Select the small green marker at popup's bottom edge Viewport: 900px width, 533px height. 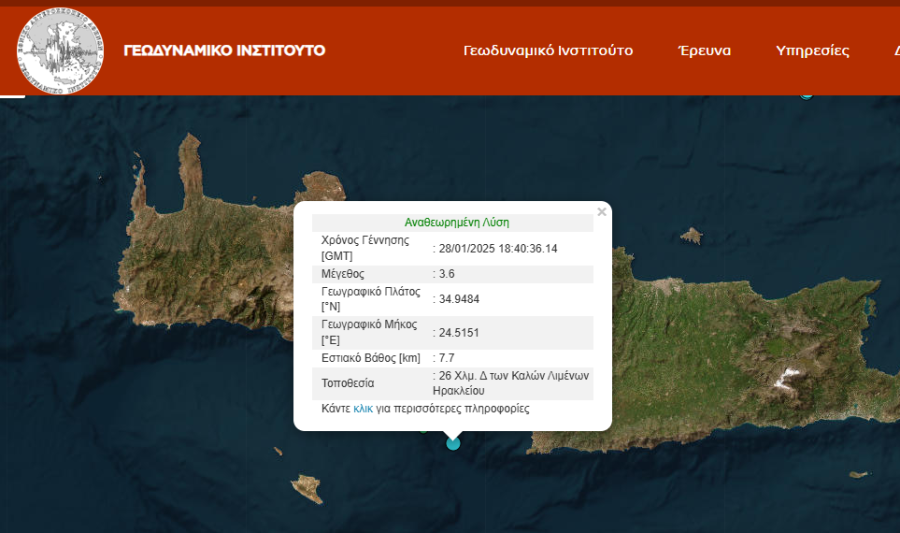click(424, 430)
